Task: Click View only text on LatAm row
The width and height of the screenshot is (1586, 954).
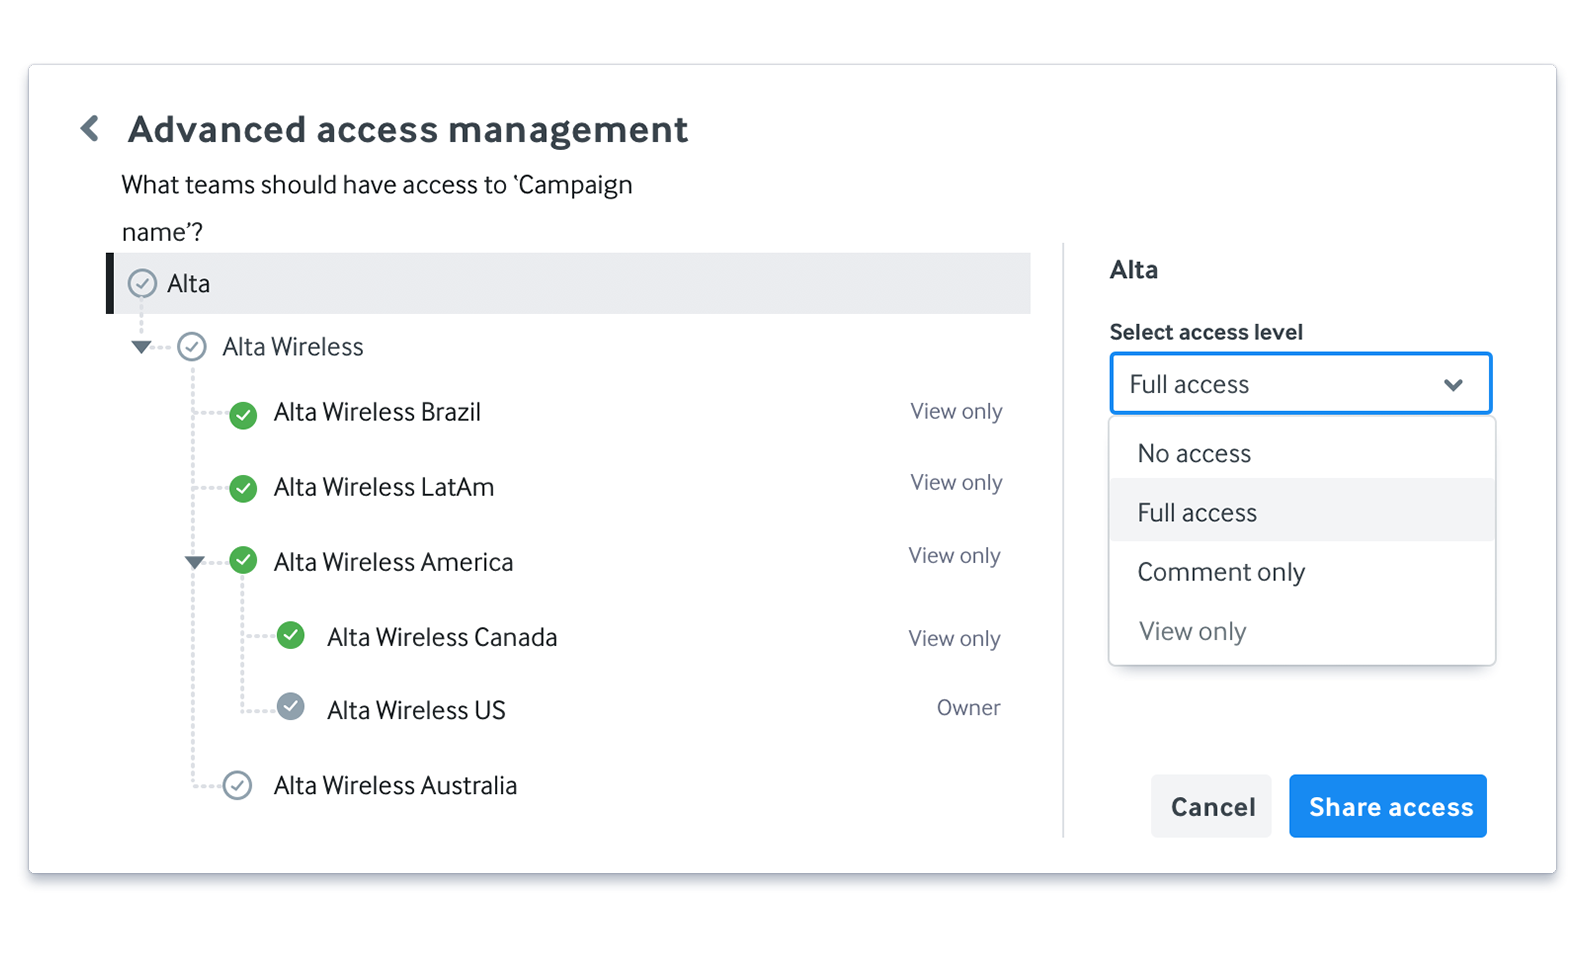Action: [956, 482]
